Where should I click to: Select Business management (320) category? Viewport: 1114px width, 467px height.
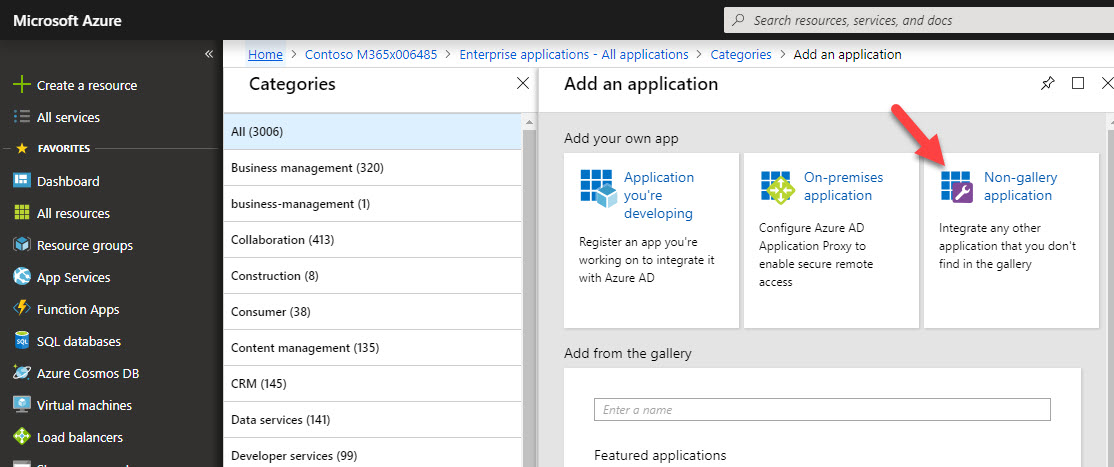tap(373, 168)
